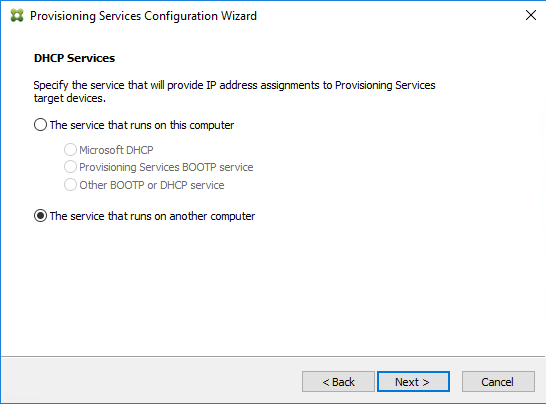Click the Citrix wizard icon in title bar

point(17,16)
